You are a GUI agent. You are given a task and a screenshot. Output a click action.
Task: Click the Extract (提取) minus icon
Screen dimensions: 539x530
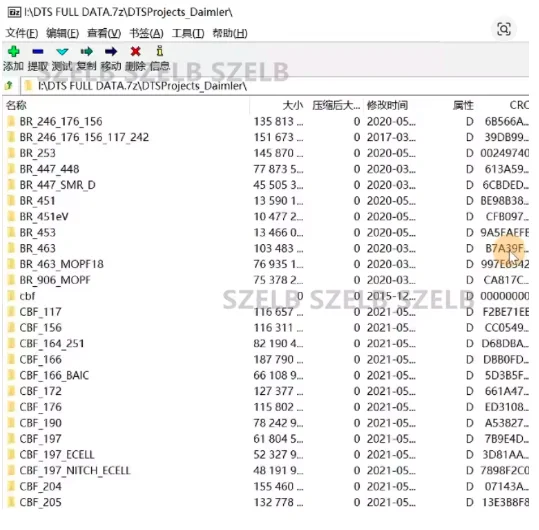point(37,52)
